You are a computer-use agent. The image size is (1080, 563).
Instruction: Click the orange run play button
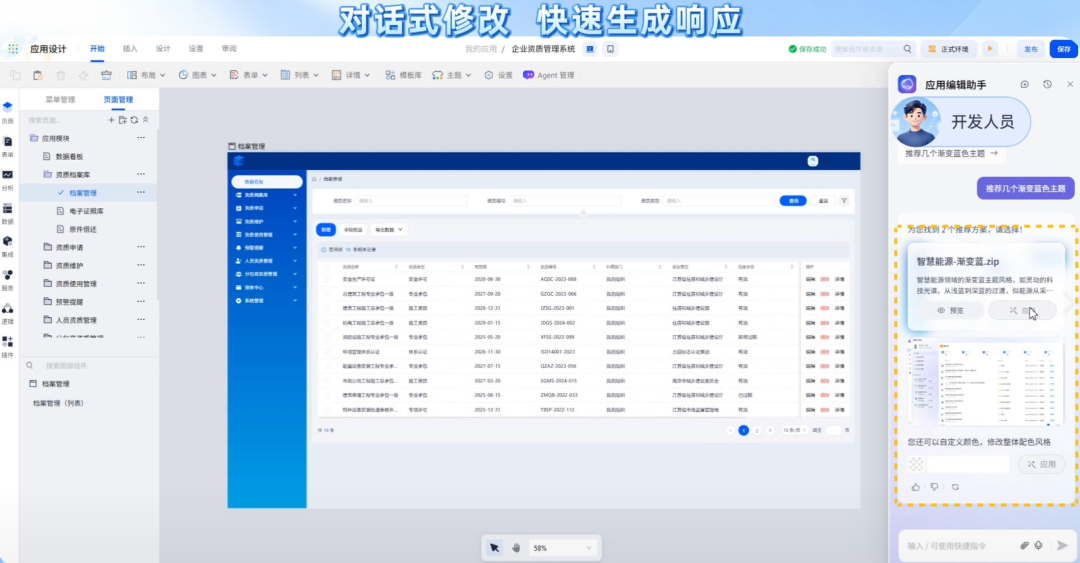990,49
